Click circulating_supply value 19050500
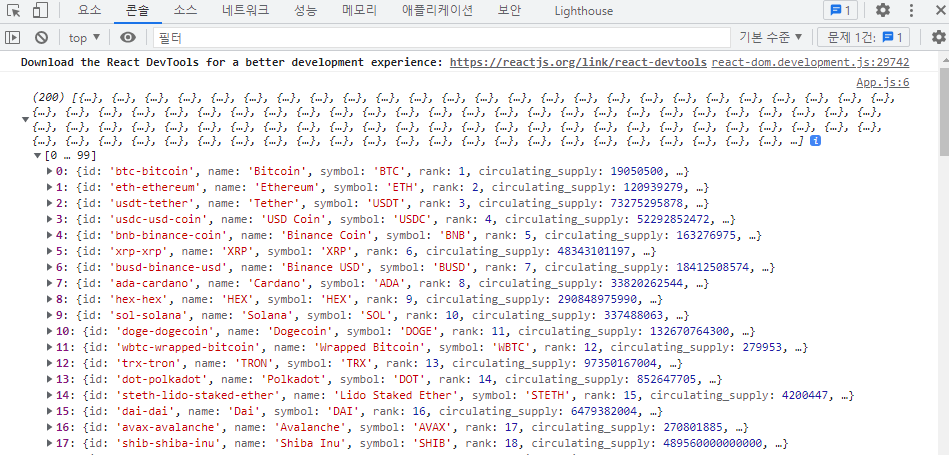The image size is (949, 455). pos(636,171)
